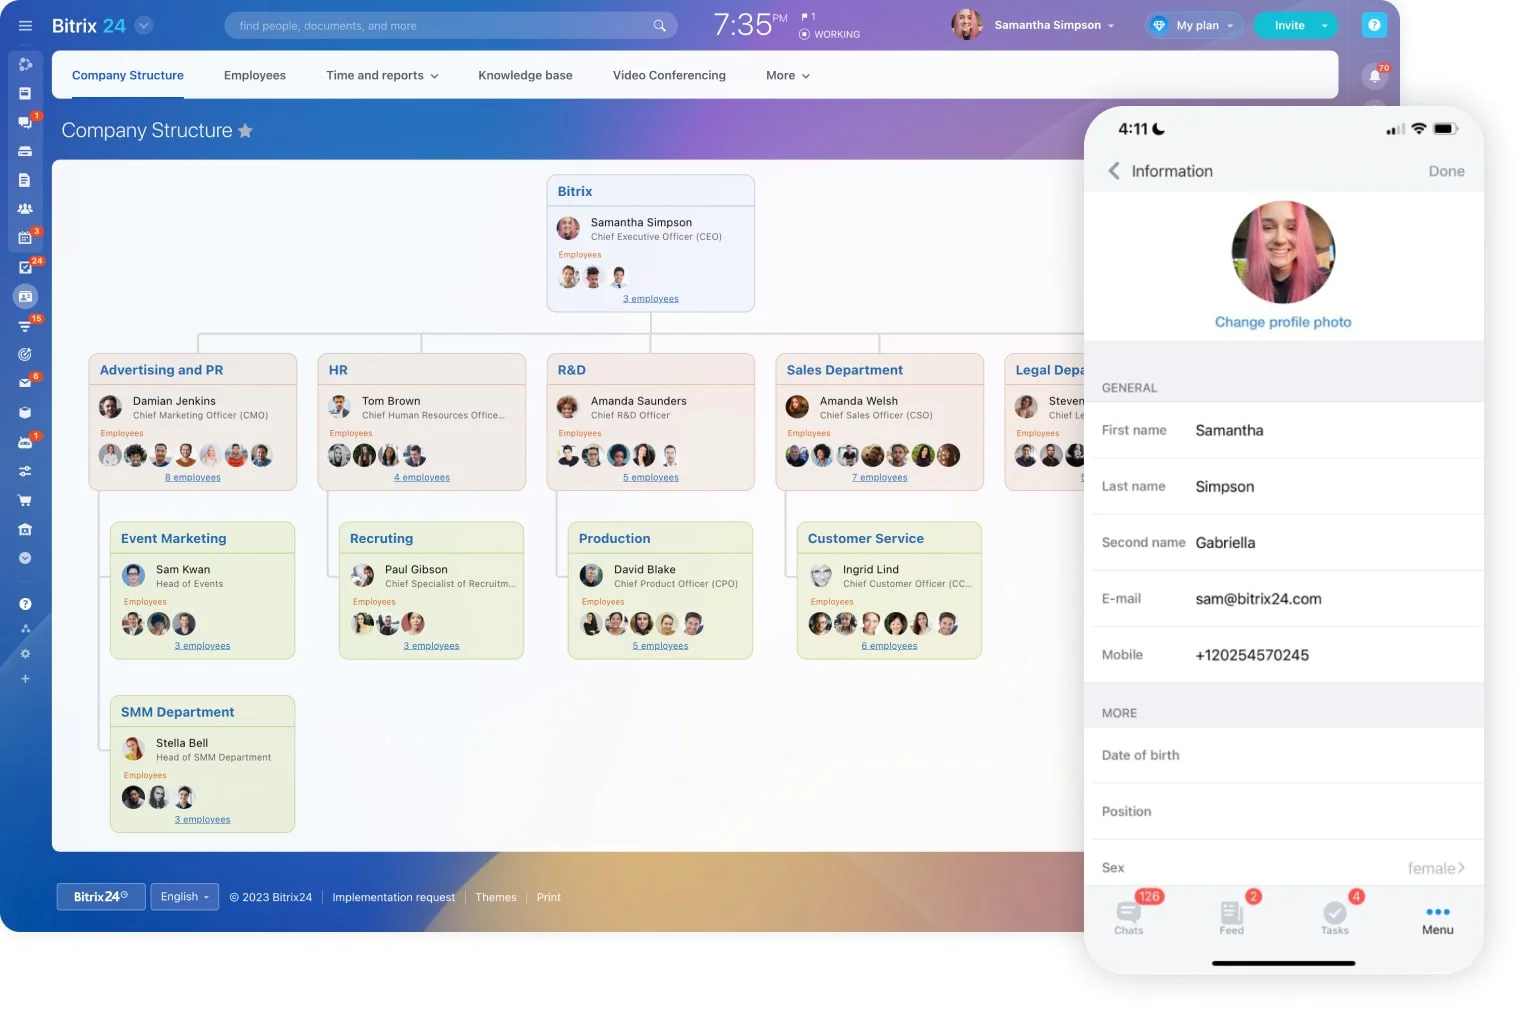Click the find people search field
This screenshot has height=1014, width=1524.
440,26
